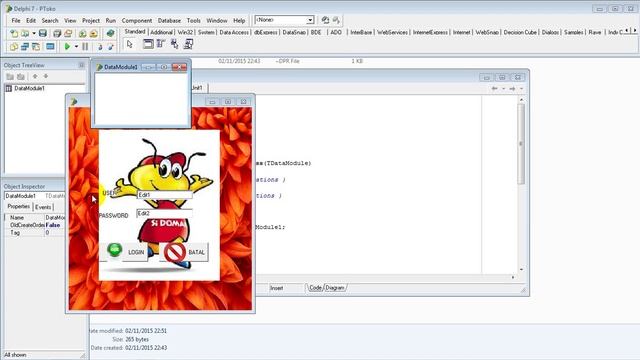Image resolution: width=640 pixels, height=360 pixels.
Task: Click the Open Project toolbar icon
Action: (x=68, y=33)
